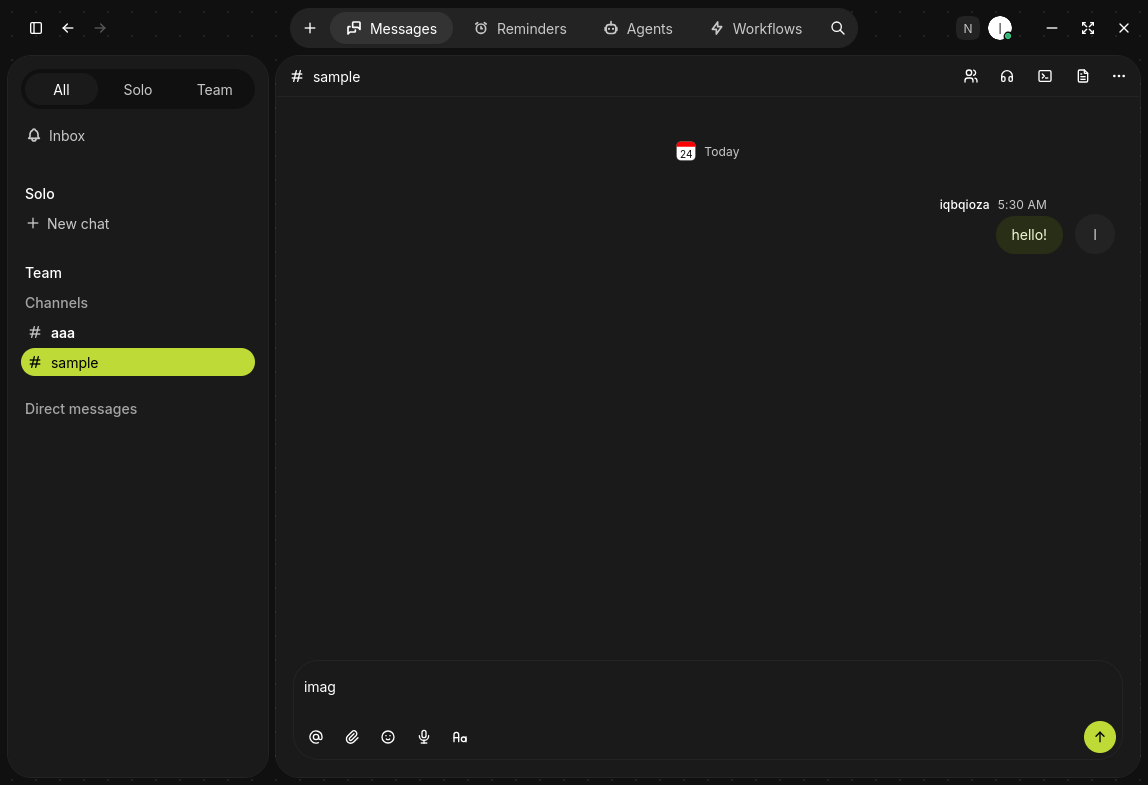Go back with the left arrow
This screenshot has height=785, width=1148.
[x=68, y=28]
